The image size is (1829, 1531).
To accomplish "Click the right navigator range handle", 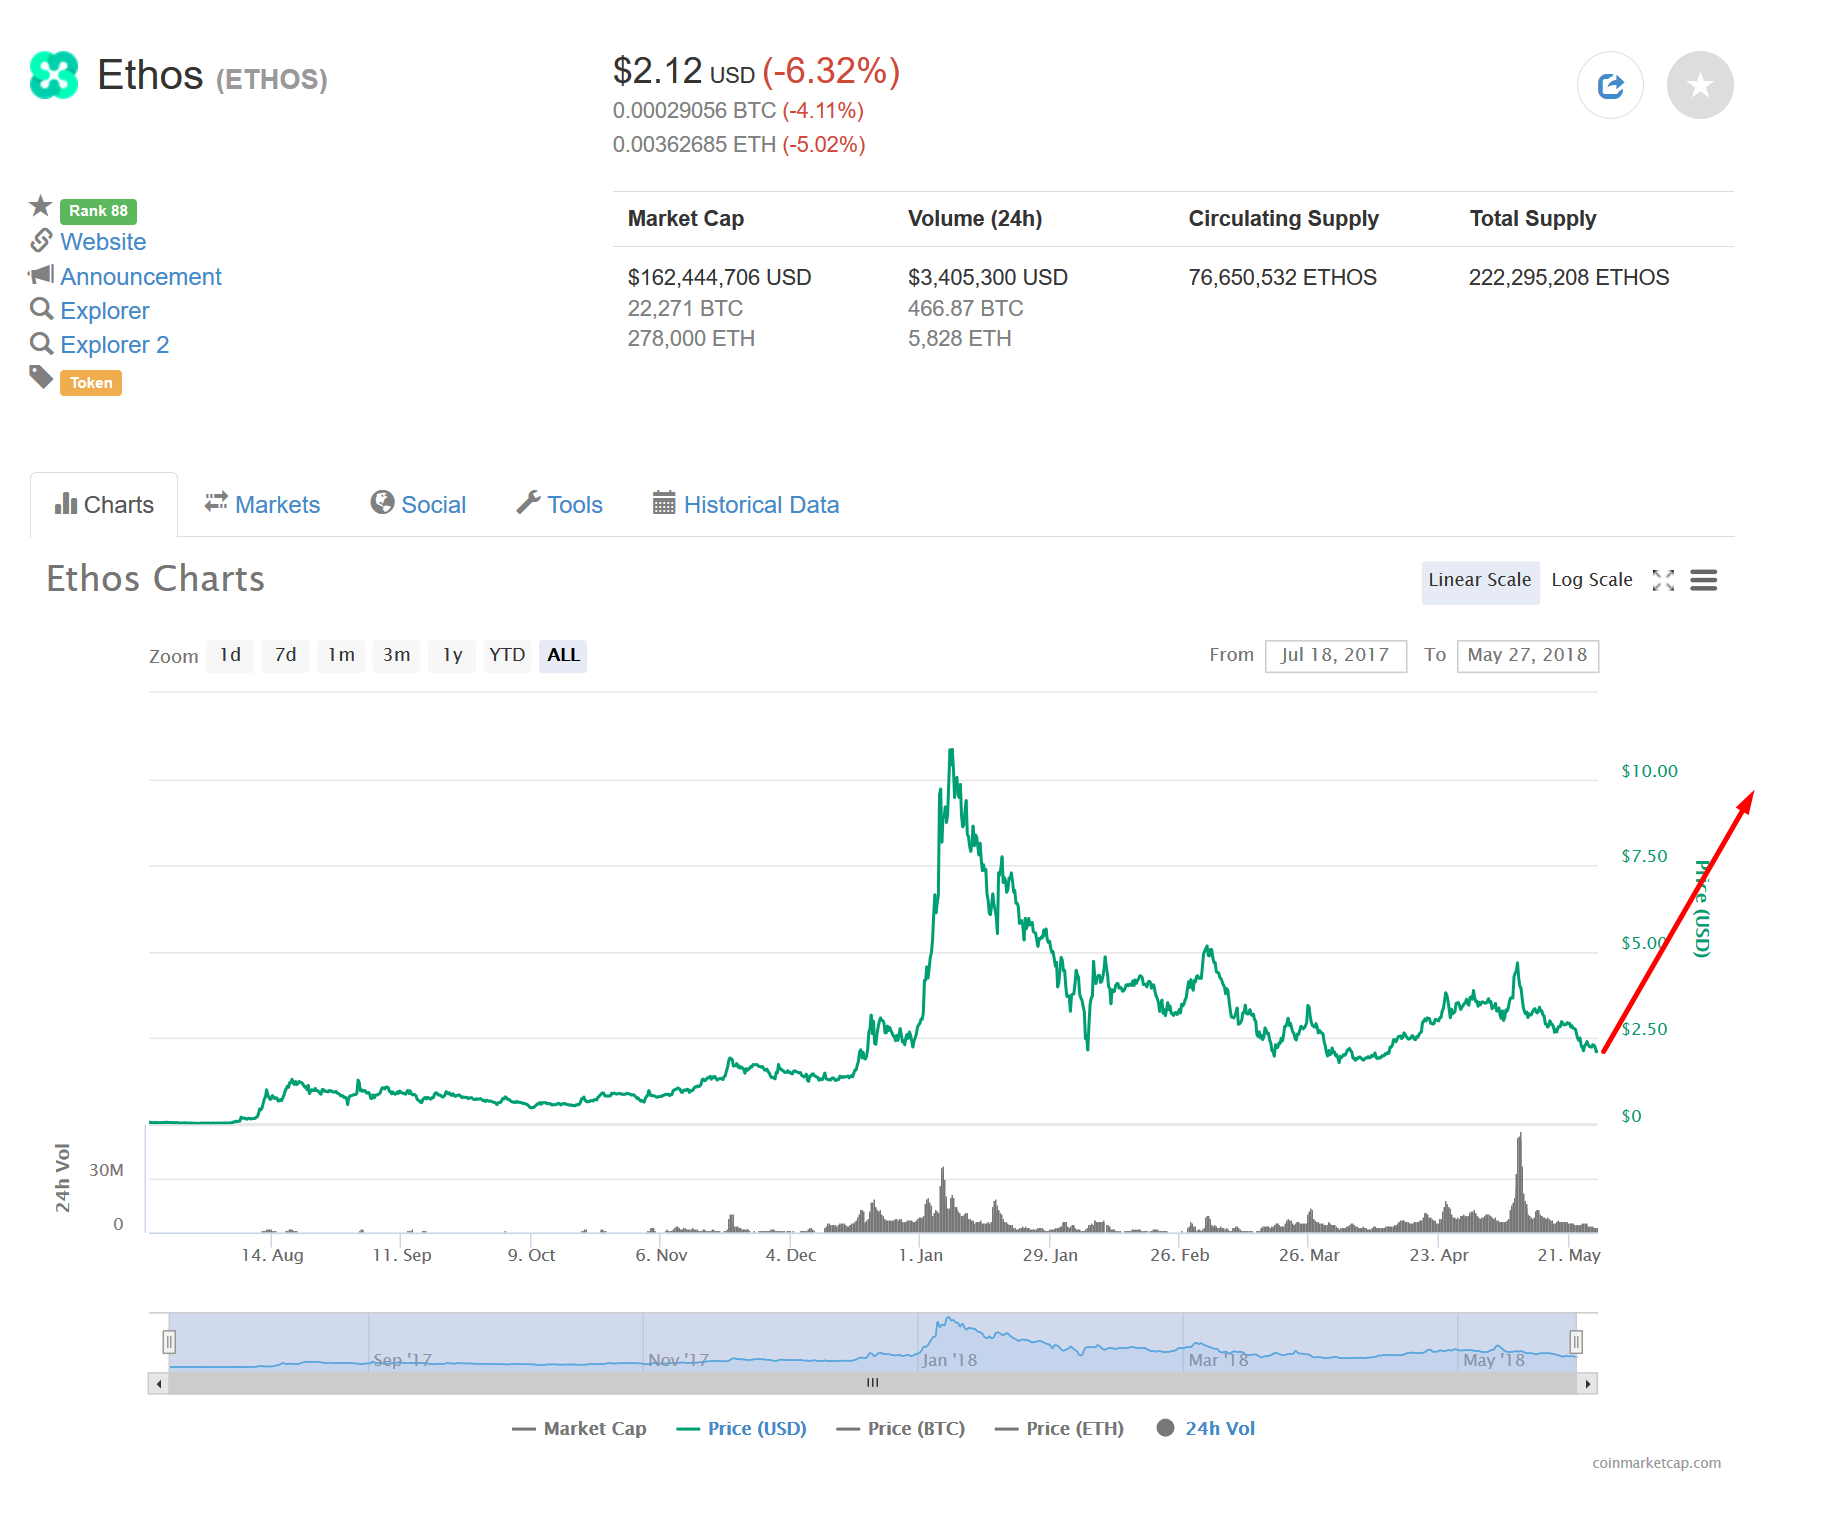I will tap(1576, 1342).
